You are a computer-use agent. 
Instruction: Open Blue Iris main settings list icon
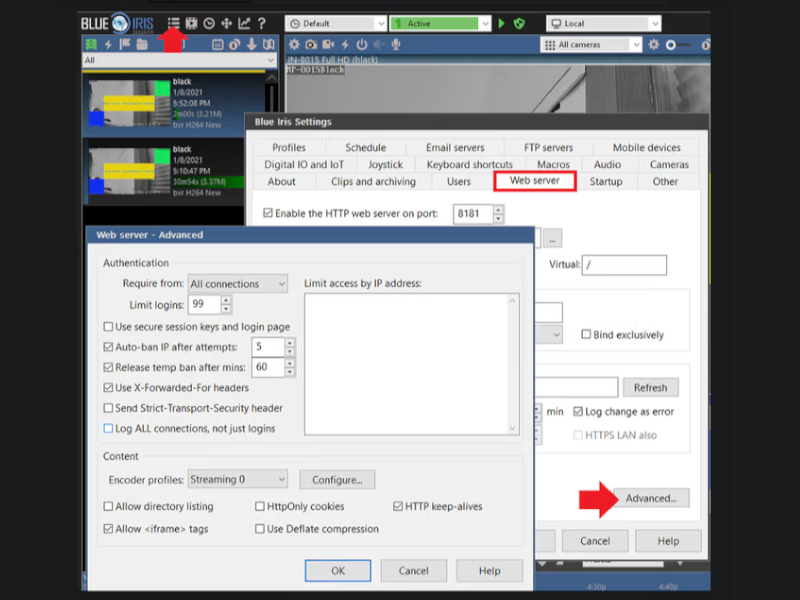click(173, 23)
